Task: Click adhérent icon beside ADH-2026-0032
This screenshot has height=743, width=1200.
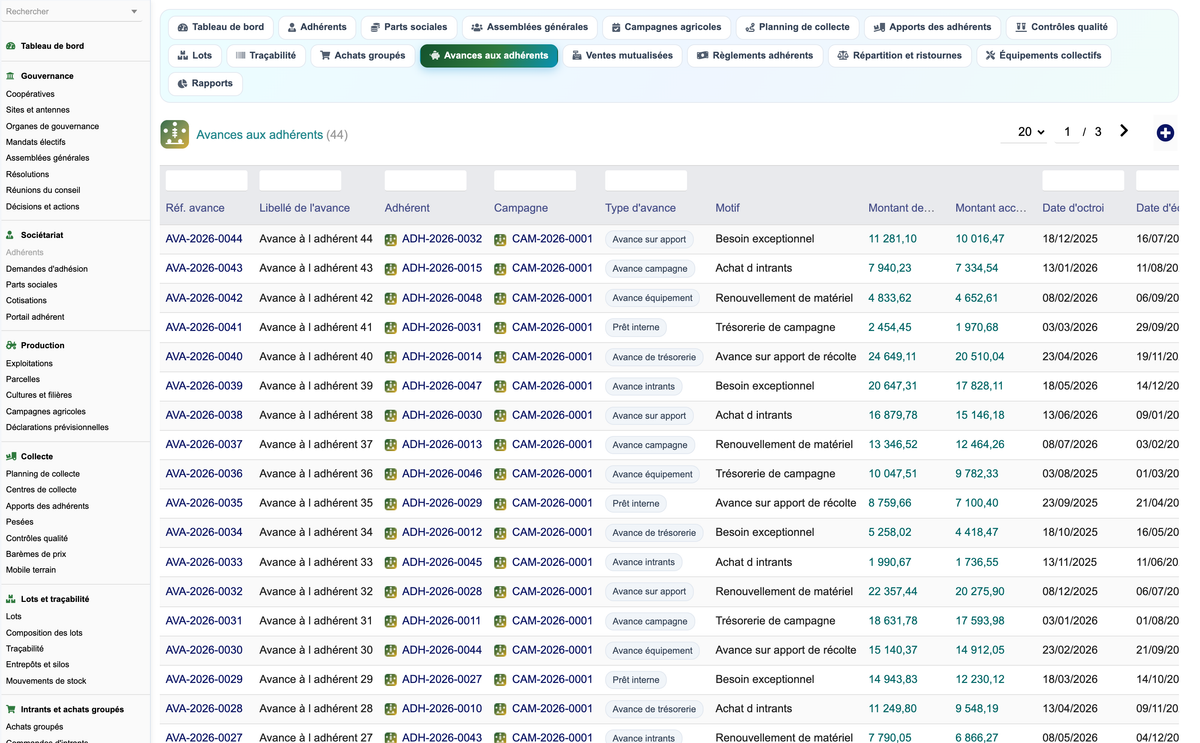Action: click(391, 240)
